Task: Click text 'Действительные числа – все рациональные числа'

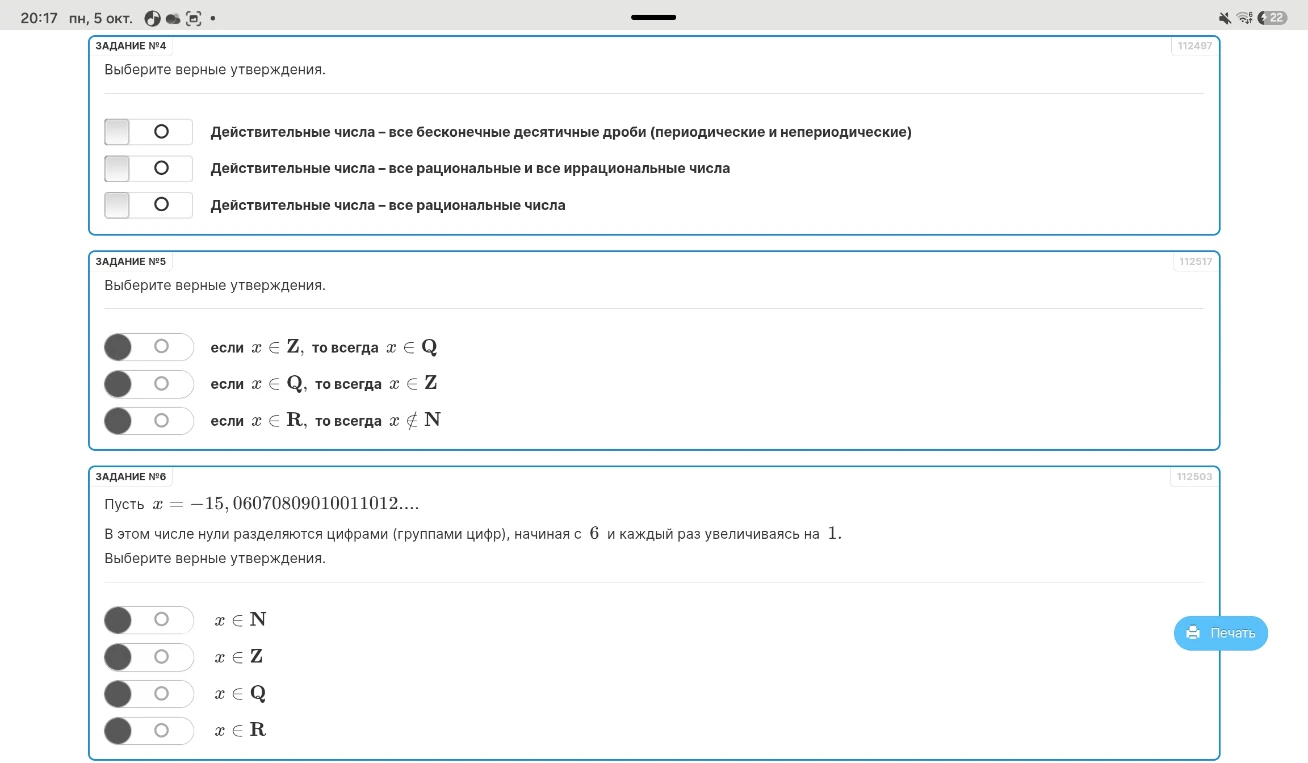Action: point(388,205)
